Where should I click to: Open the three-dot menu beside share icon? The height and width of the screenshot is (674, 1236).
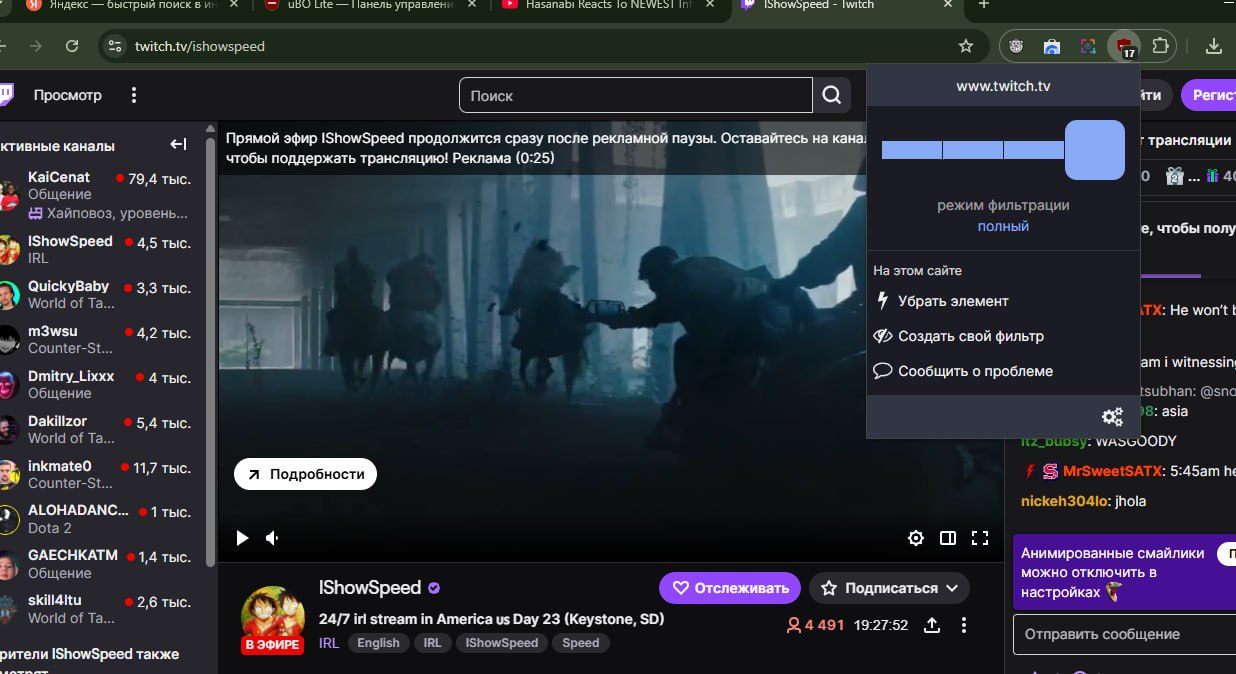click(964, 625)
